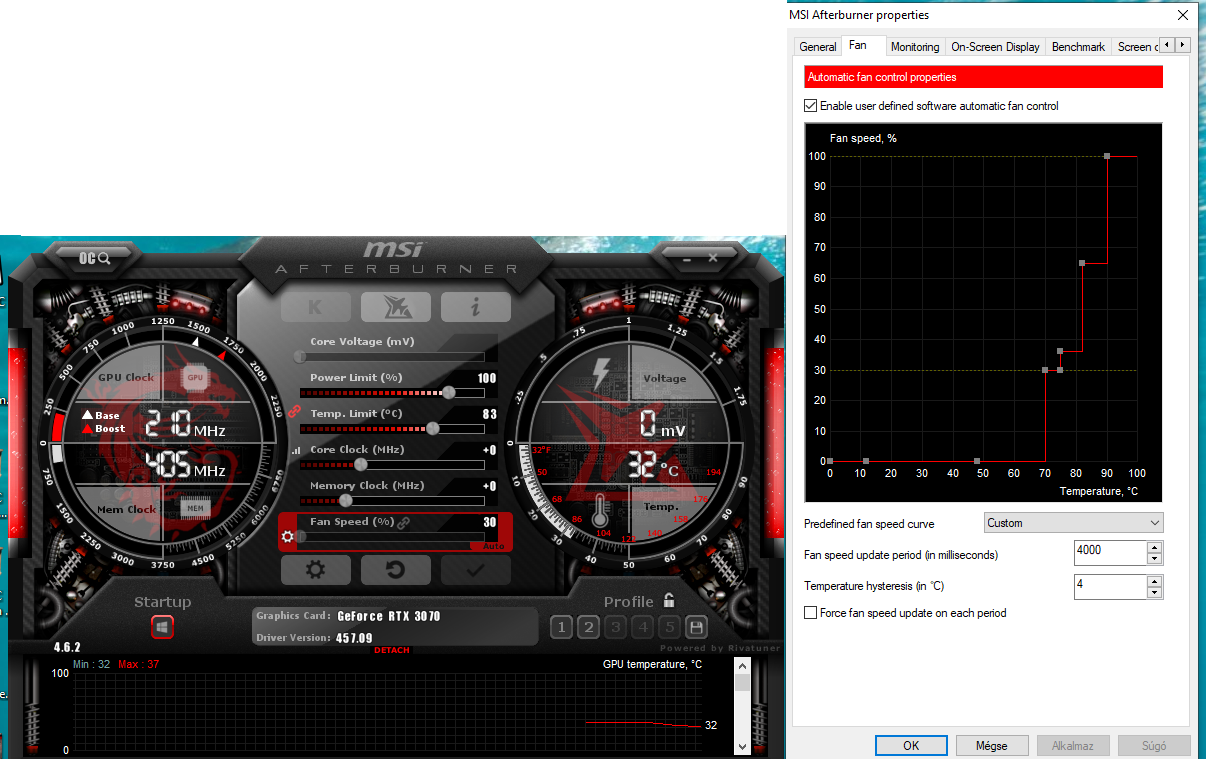Click the Power Limit slider handle
1206x759 pixels.
coord(449,392)
